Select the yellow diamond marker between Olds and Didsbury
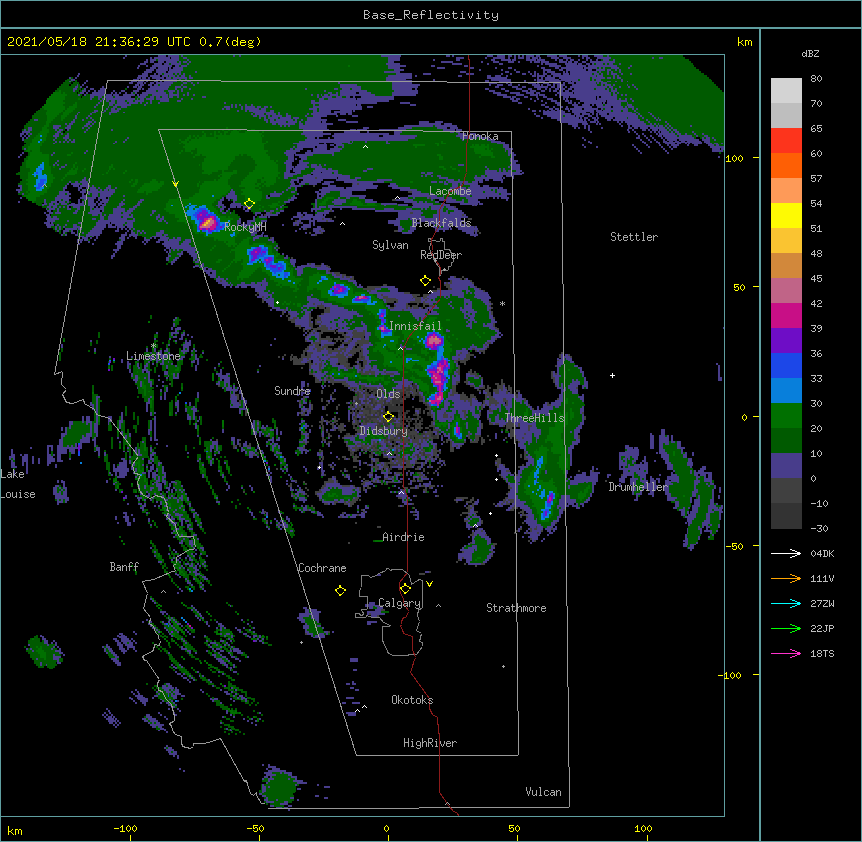The height and width of the screenshot is (842, 862). [x=388, y=416]
